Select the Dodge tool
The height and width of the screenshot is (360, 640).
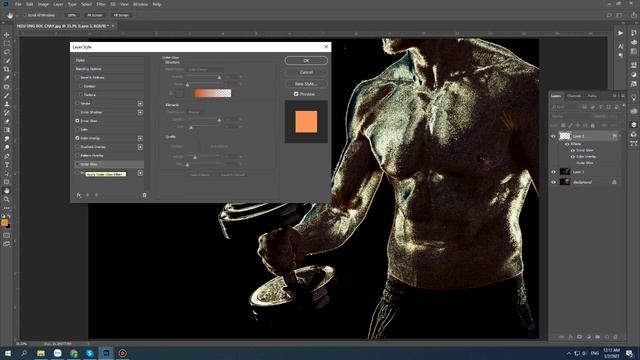(x=7, y=147)
